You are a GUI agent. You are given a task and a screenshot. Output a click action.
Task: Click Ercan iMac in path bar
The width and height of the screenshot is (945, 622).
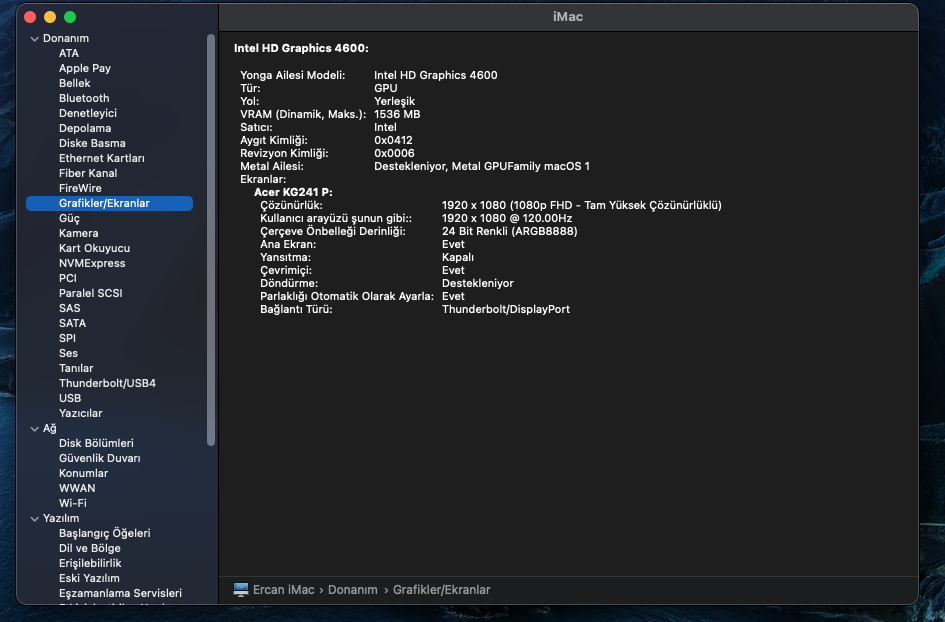285,590
